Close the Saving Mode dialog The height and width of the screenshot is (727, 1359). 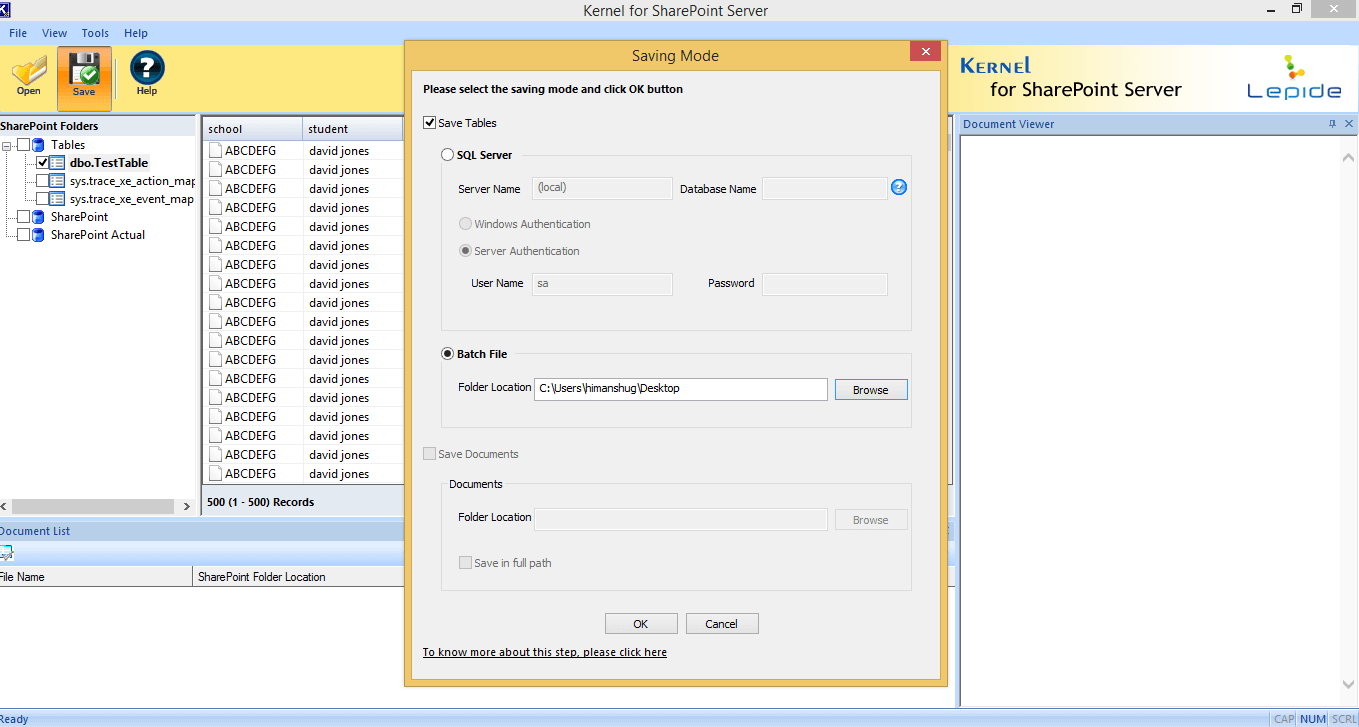click(925, 52)
